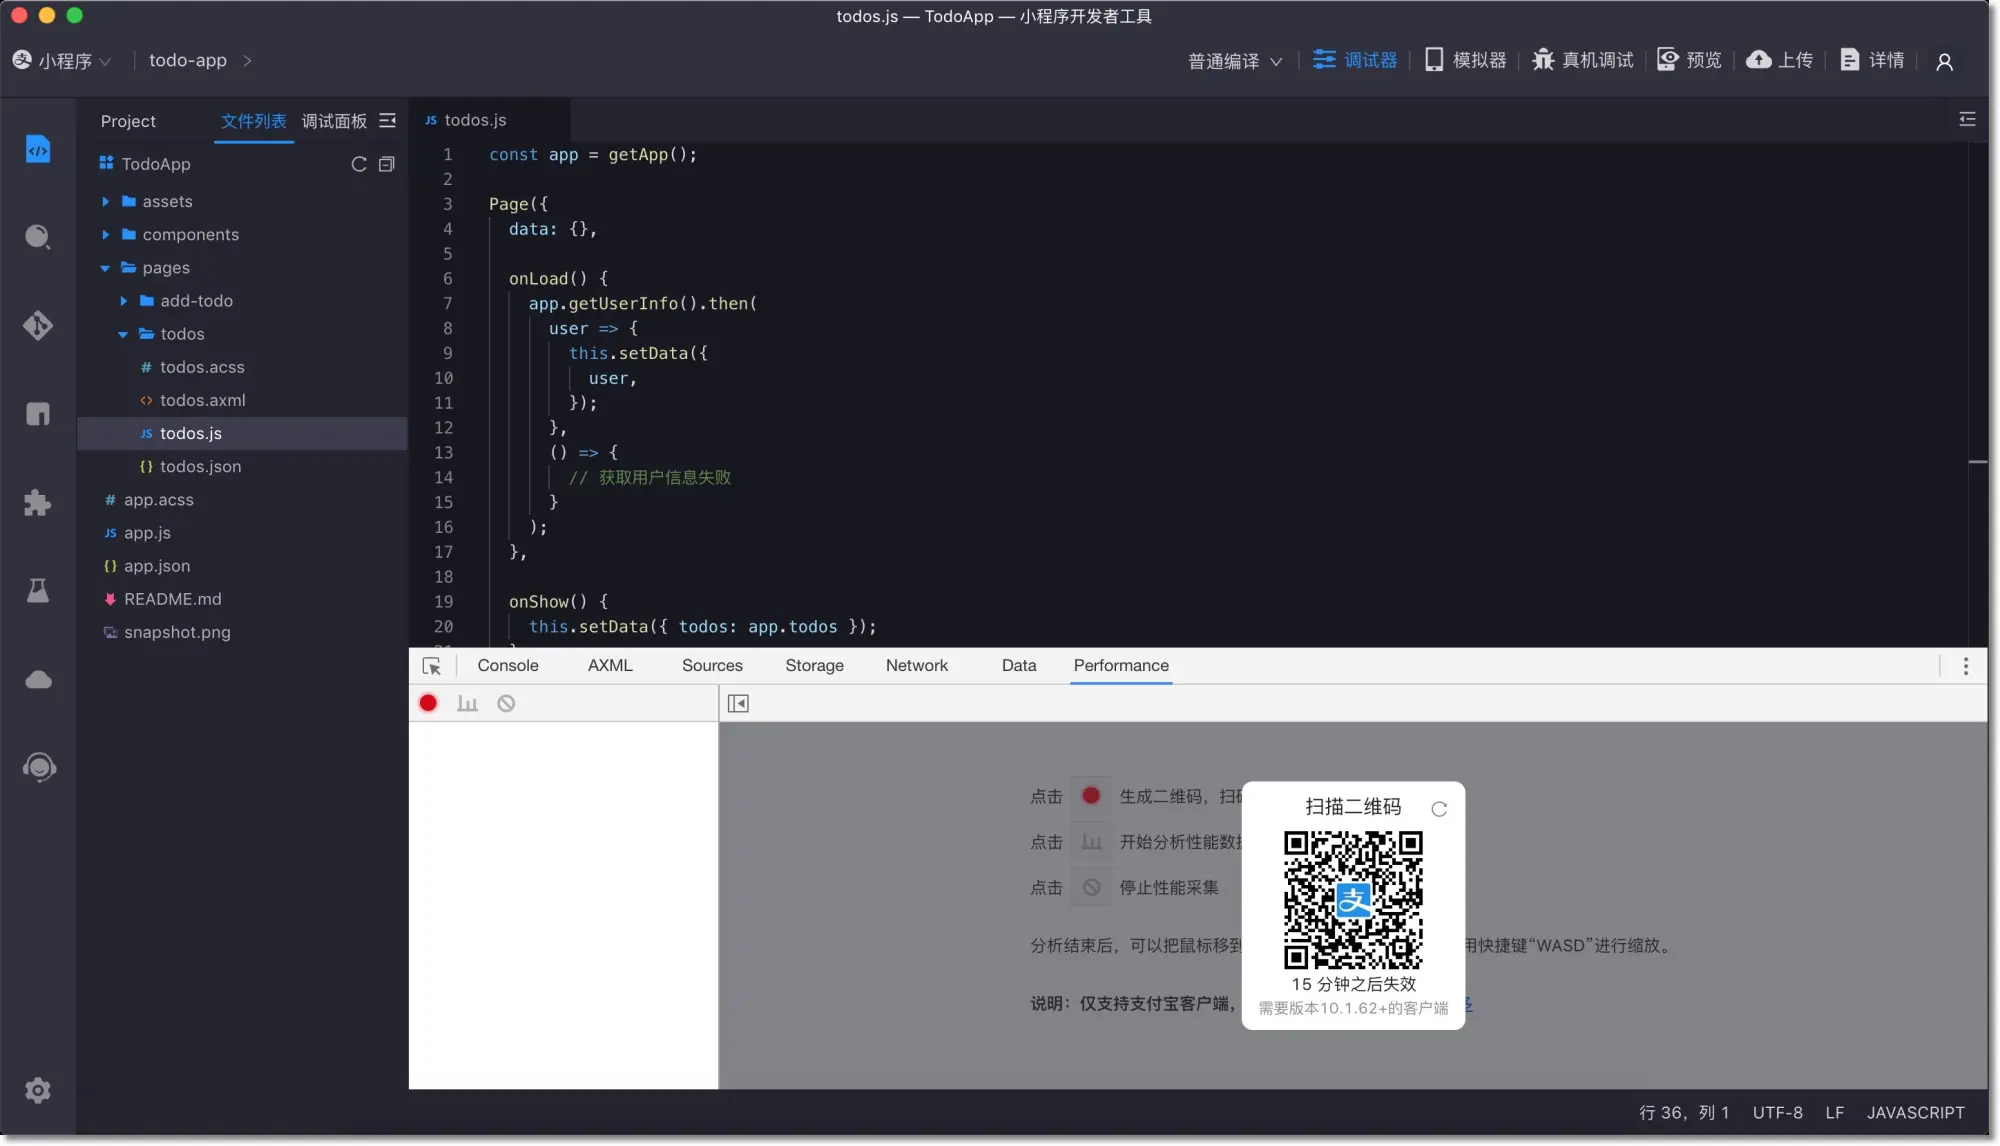Refresh the QR code in popup
This screenshot has height=1146, width=2000.
tap(1439, 809)
